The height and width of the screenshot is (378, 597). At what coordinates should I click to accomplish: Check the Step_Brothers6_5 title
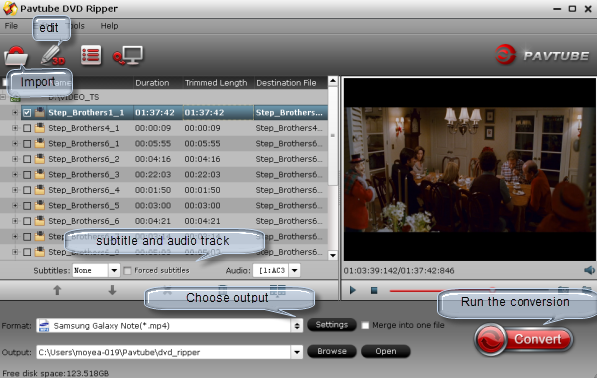[27, 206]
